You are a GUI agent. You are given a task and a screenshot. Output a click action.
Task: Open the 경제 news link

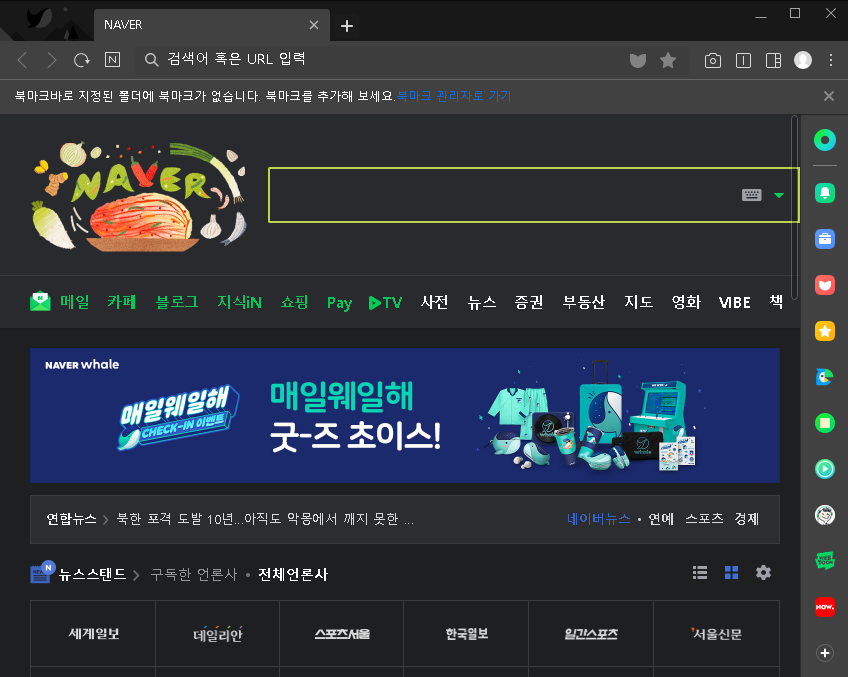(746, 519)
